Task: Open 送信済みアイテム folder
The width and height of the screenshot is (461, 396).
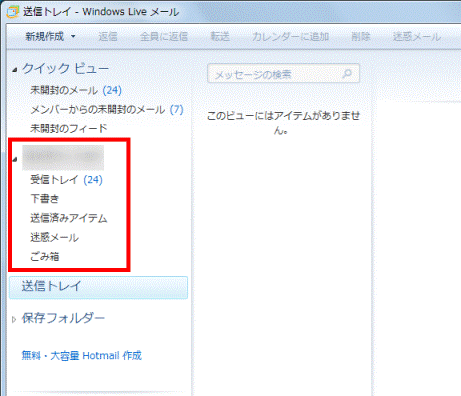Action: tap(69, 218)
